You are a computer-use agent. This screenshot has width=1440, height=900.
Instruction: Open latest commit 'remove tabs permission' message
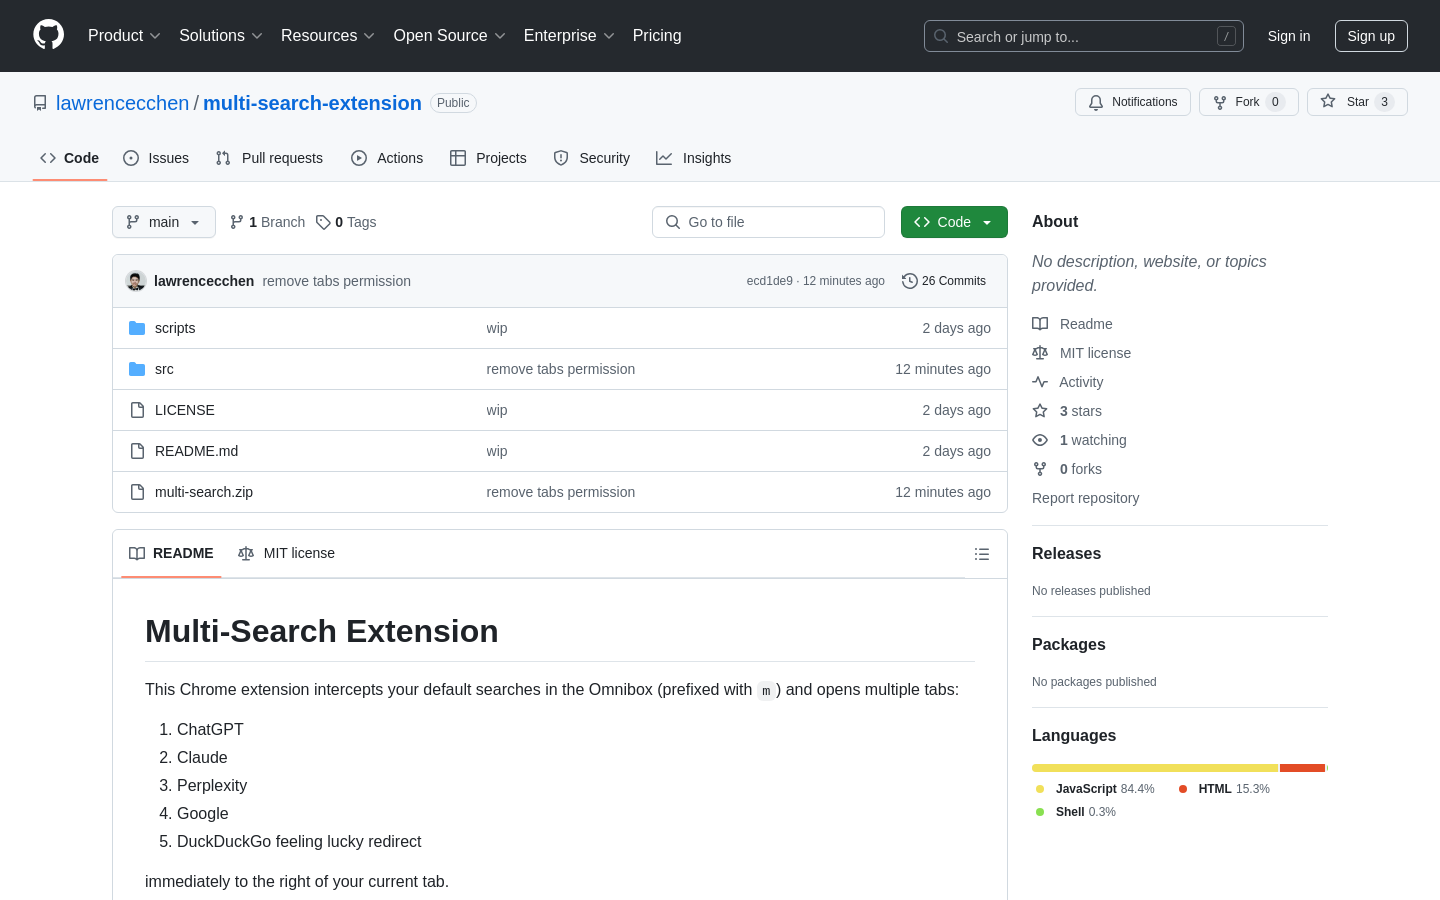[337, 281]
